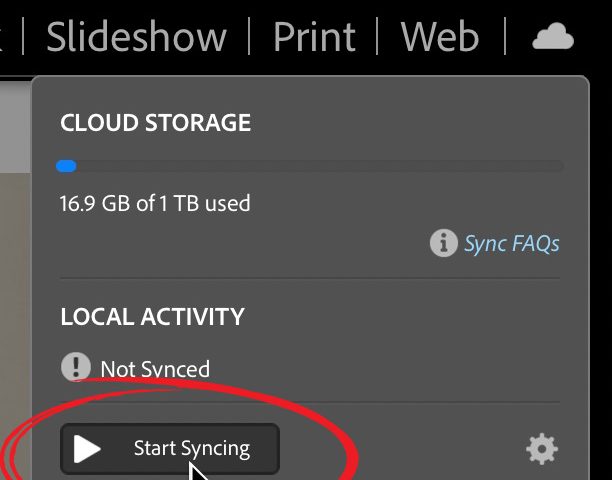Open the Sync FAQs link

click(511, 243)
